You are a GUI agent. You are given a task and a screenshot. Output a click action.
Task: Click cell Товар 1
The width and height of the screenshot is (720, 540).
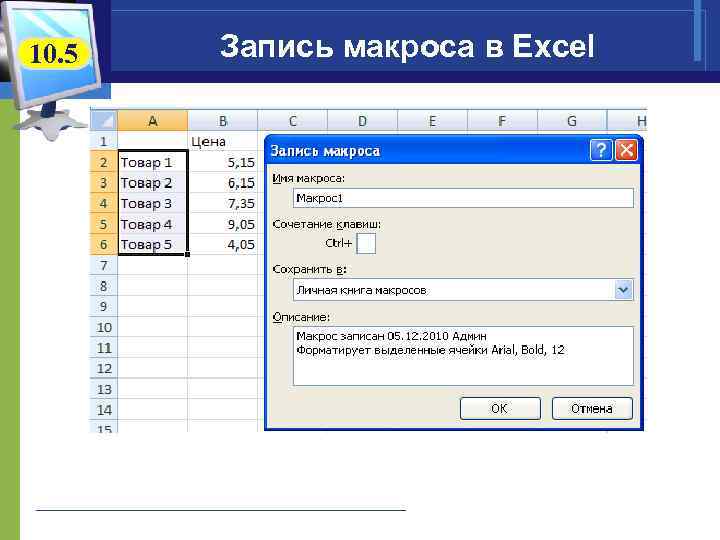click(x=153, y=162)
